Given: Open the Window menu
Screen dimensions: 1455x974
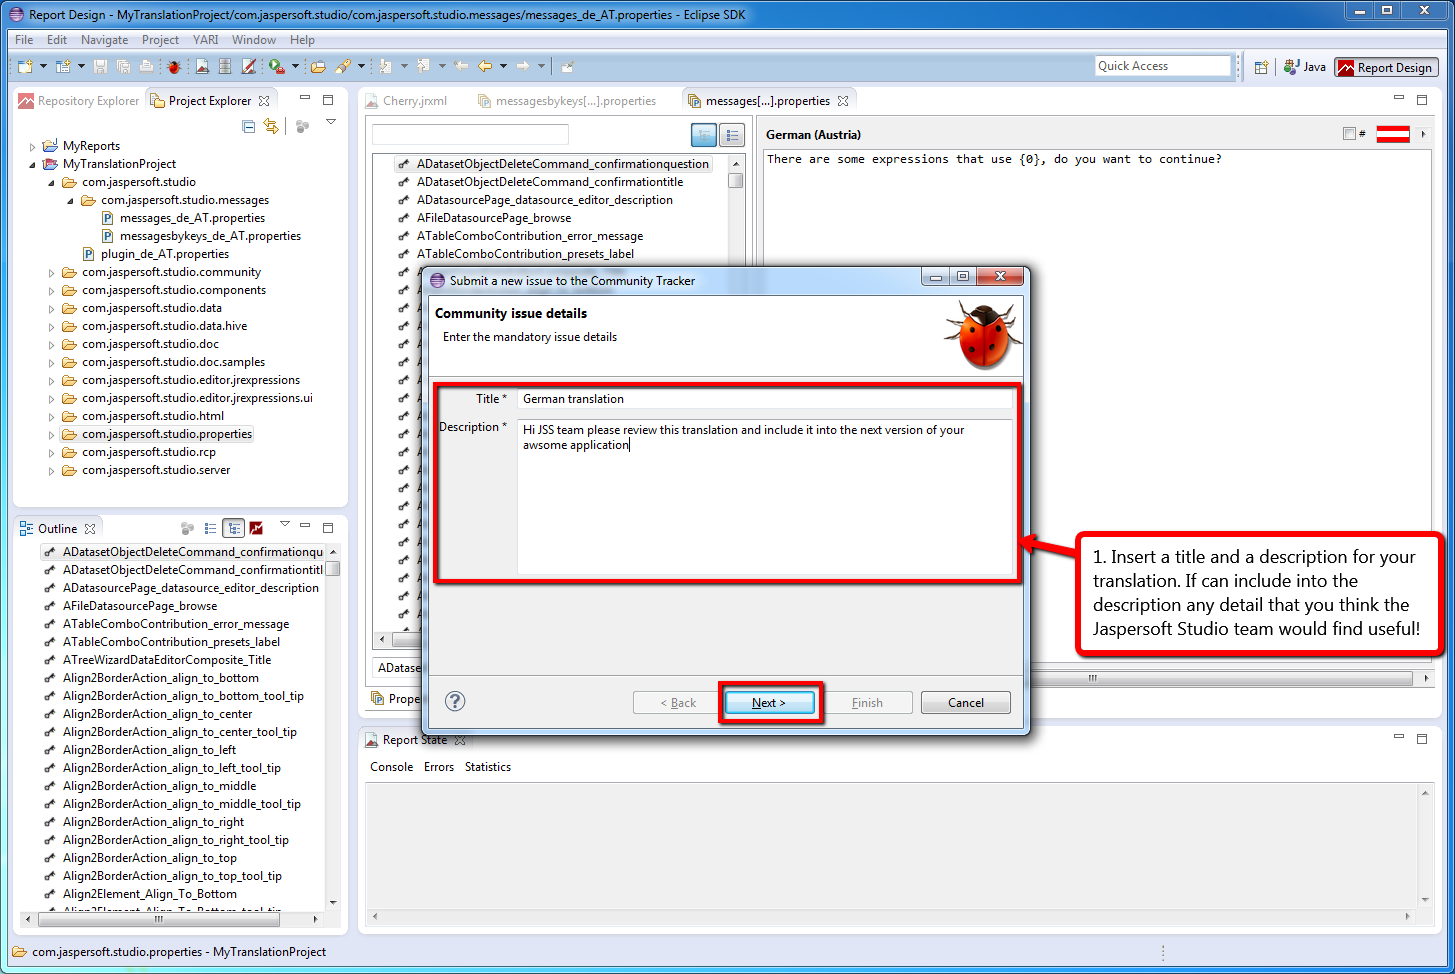Looking at the screenshot, I should pos(254,40).
